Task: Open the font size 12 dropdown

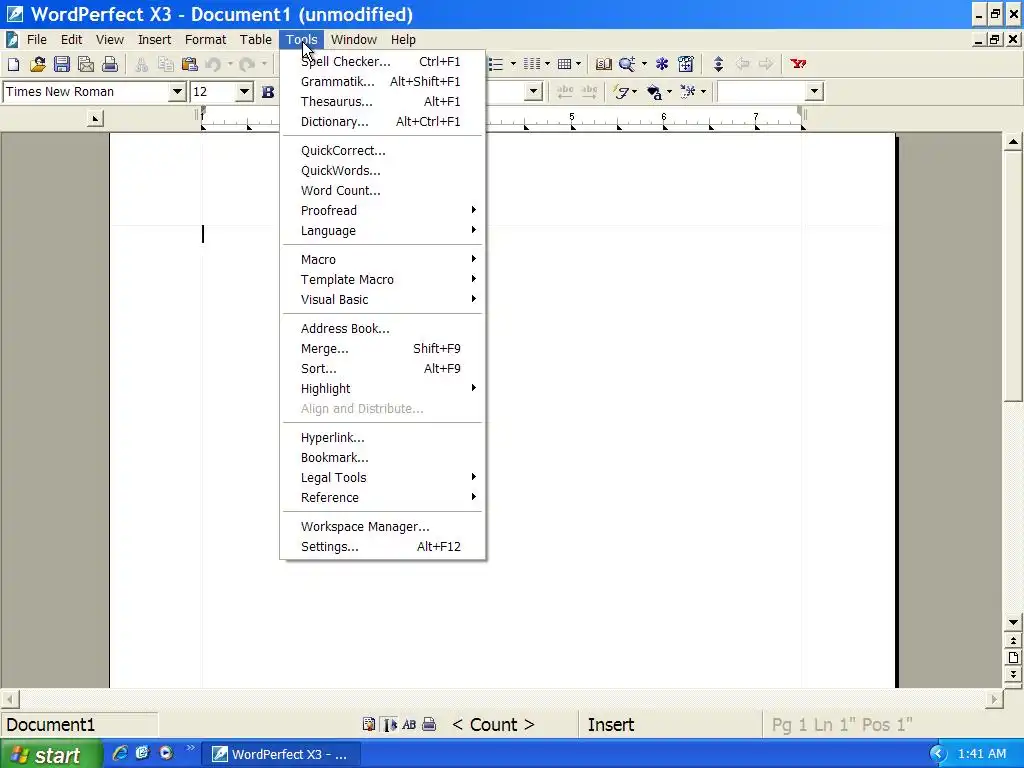Action: [244, 92]
